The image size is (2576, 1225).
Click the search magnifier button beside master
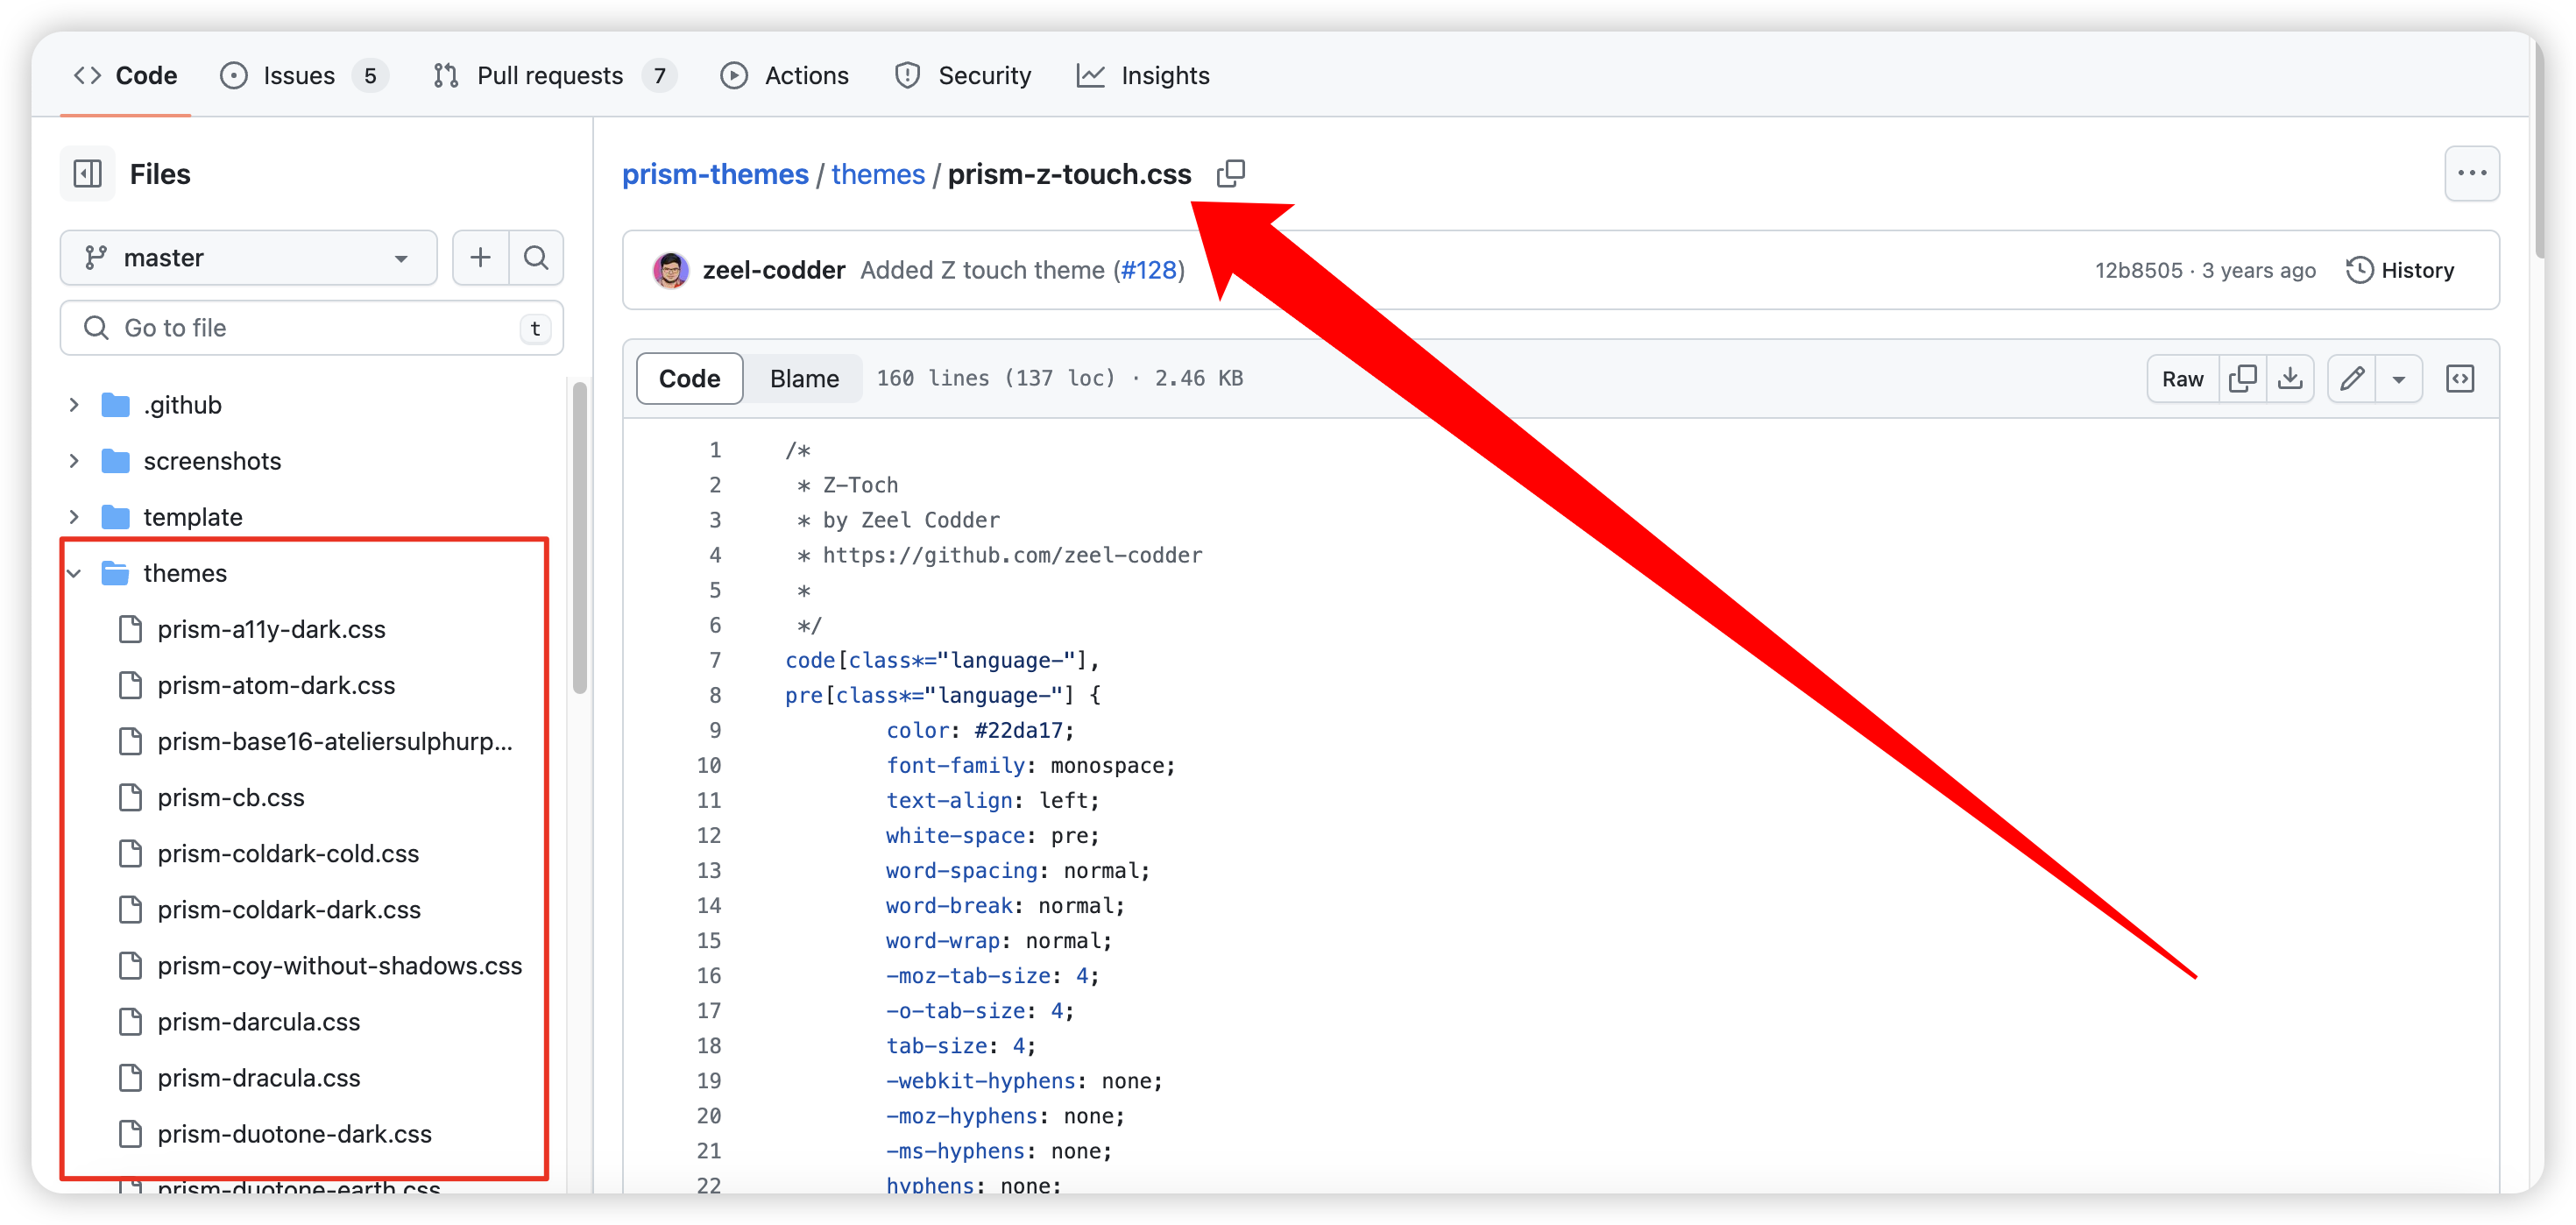(537, 258)
